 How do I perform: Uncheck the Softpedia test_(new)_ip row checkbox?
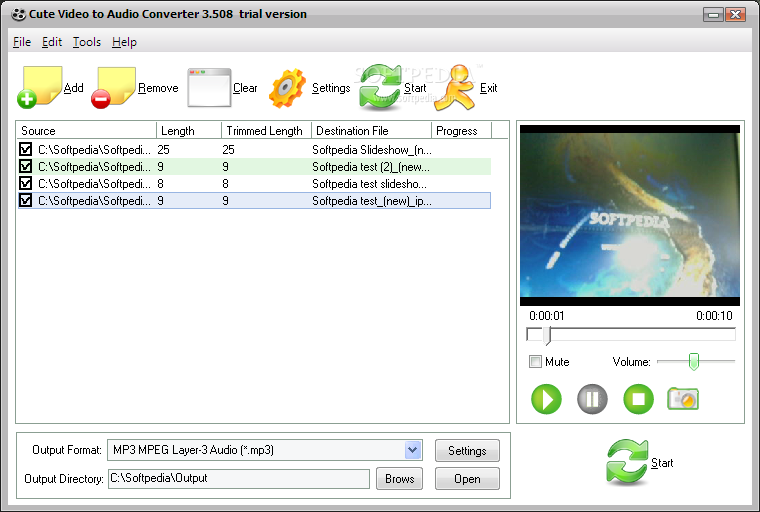coord(26,200)
